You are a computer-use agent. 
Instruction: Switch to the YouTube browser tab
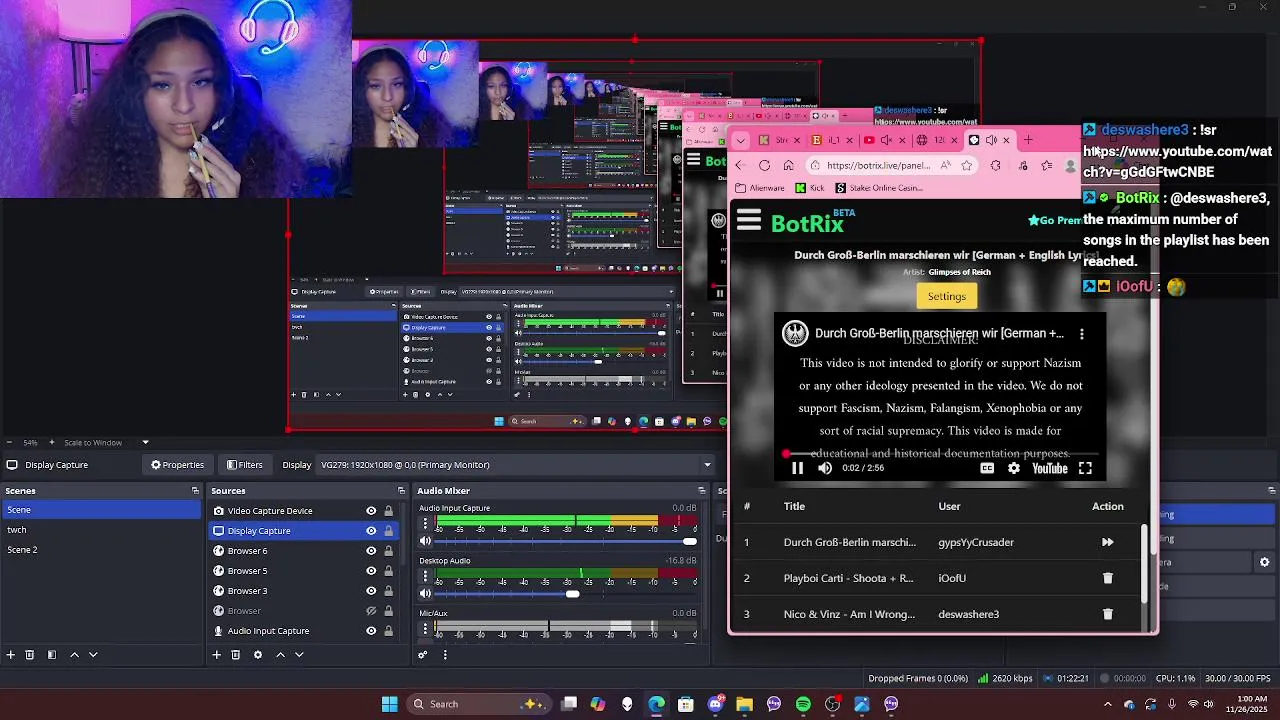[x=877, y=140]
